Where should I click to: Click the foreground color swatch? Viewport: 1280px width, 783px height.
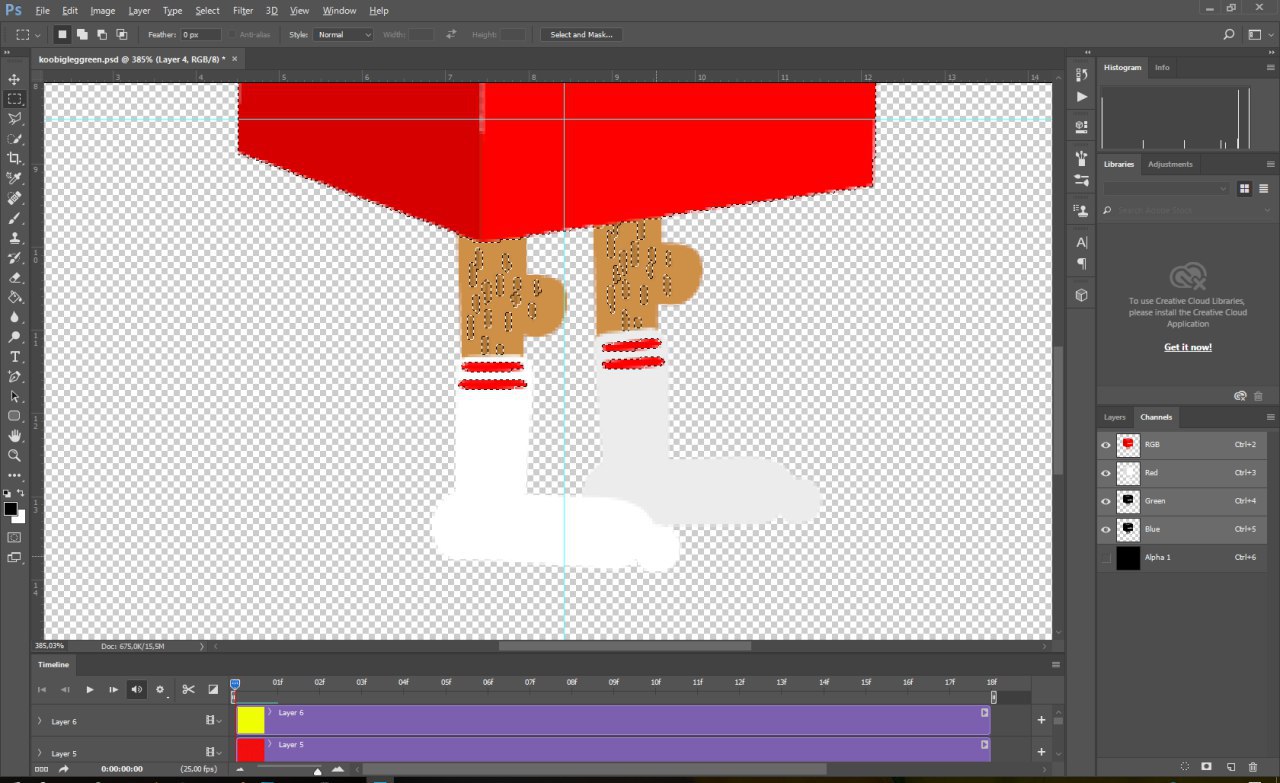pyautogui.click(x=10, y=509)
